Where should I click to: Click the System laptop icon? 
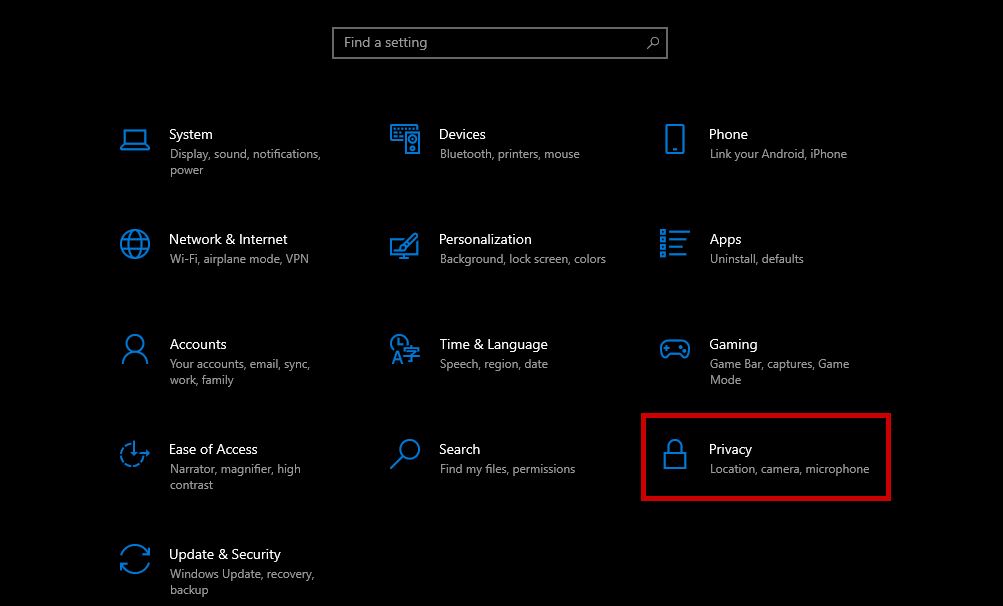(x=135, y=139)
